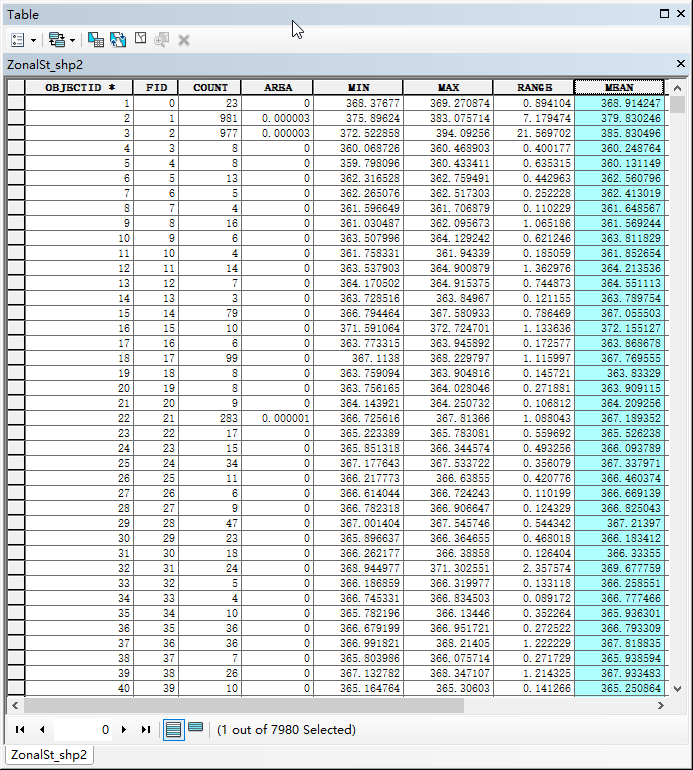This screenshot has width=693, height=770.
Task: Maximize the Table window
Action: 664,14
